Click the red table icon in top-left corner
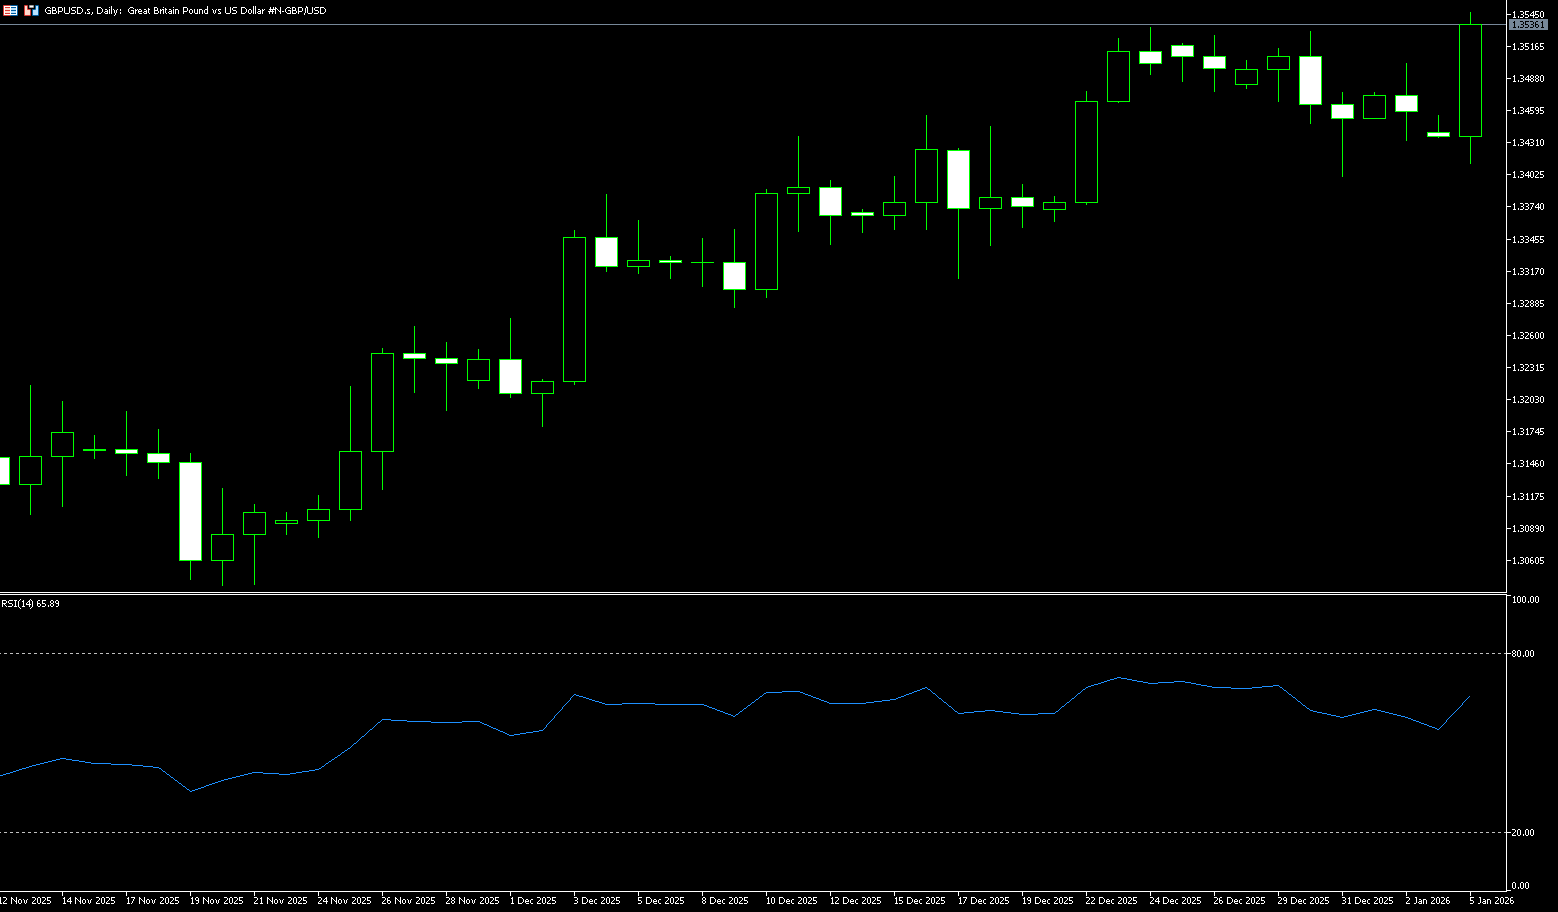 coord(10,10)
